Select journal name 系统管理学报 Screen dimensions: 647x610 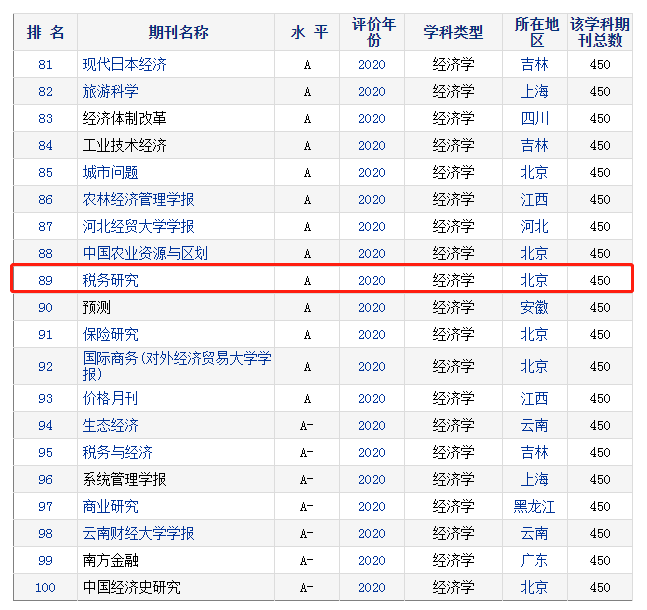pyautogui.click(x=125, y=479)
